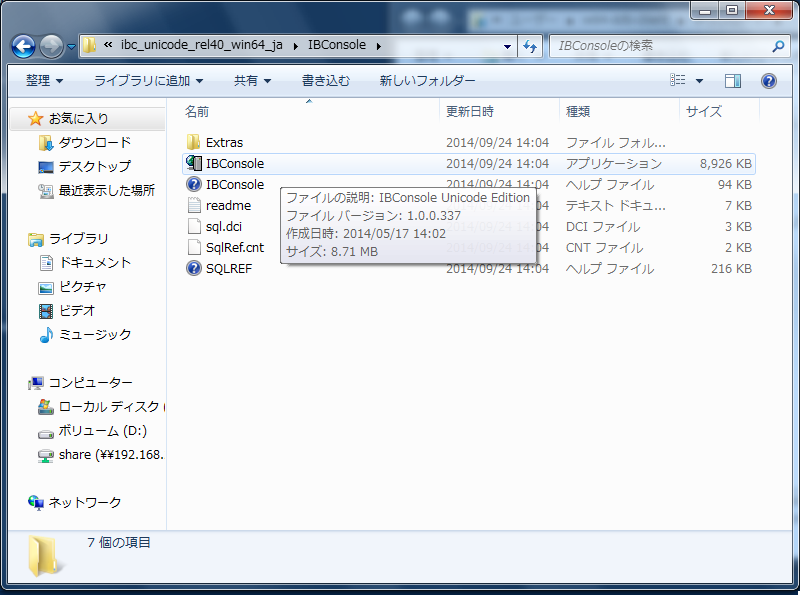The width and height of the screenshot is (800, 595).
Task: Click the star icon beside お気に入り
Action: (x=36, y=118)
